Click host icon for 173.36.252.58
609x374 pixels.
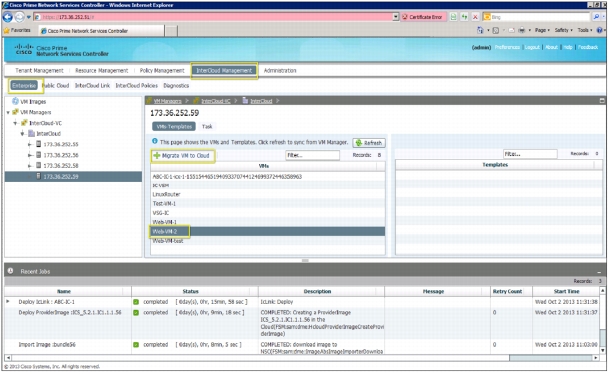point(38,165)
